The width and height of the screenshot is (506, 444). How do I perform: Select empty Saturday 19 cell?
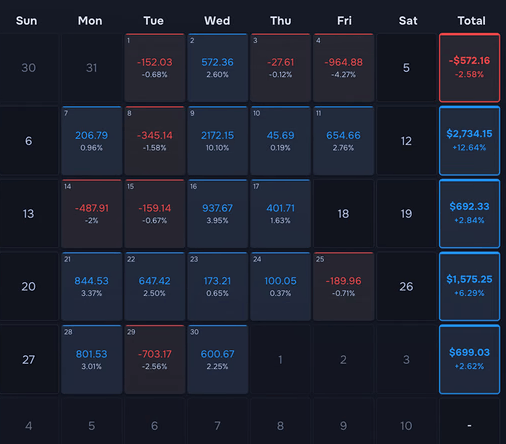(x=407, y=214)
